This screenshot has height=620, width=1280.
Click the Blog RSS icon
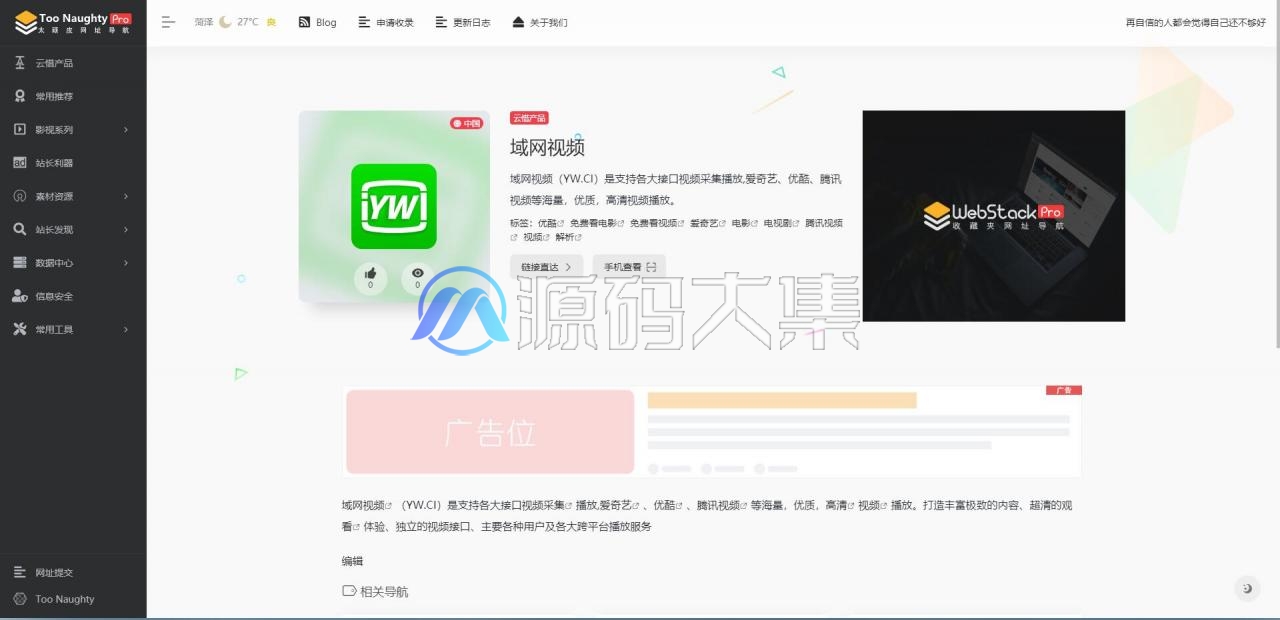[304, 22]
